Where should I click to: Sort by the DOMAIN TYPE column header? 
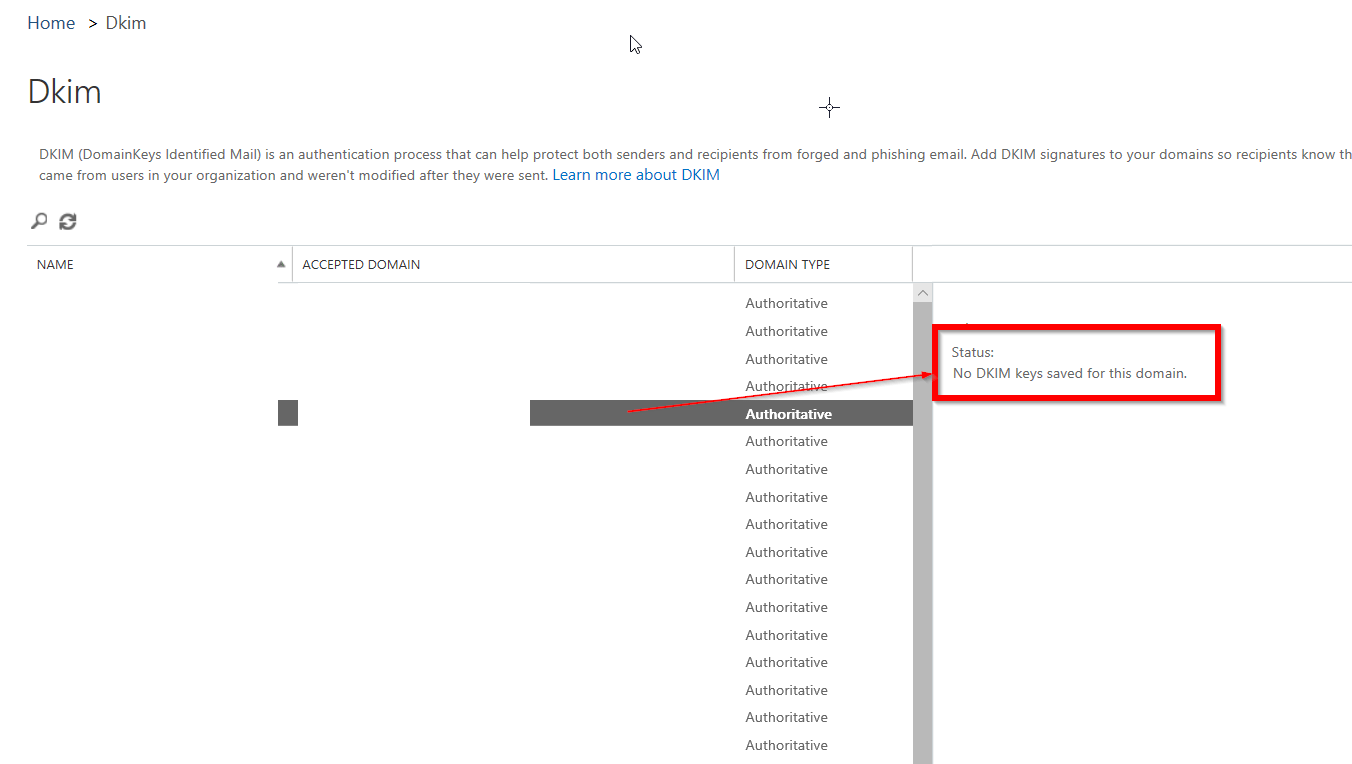point(787,265)
